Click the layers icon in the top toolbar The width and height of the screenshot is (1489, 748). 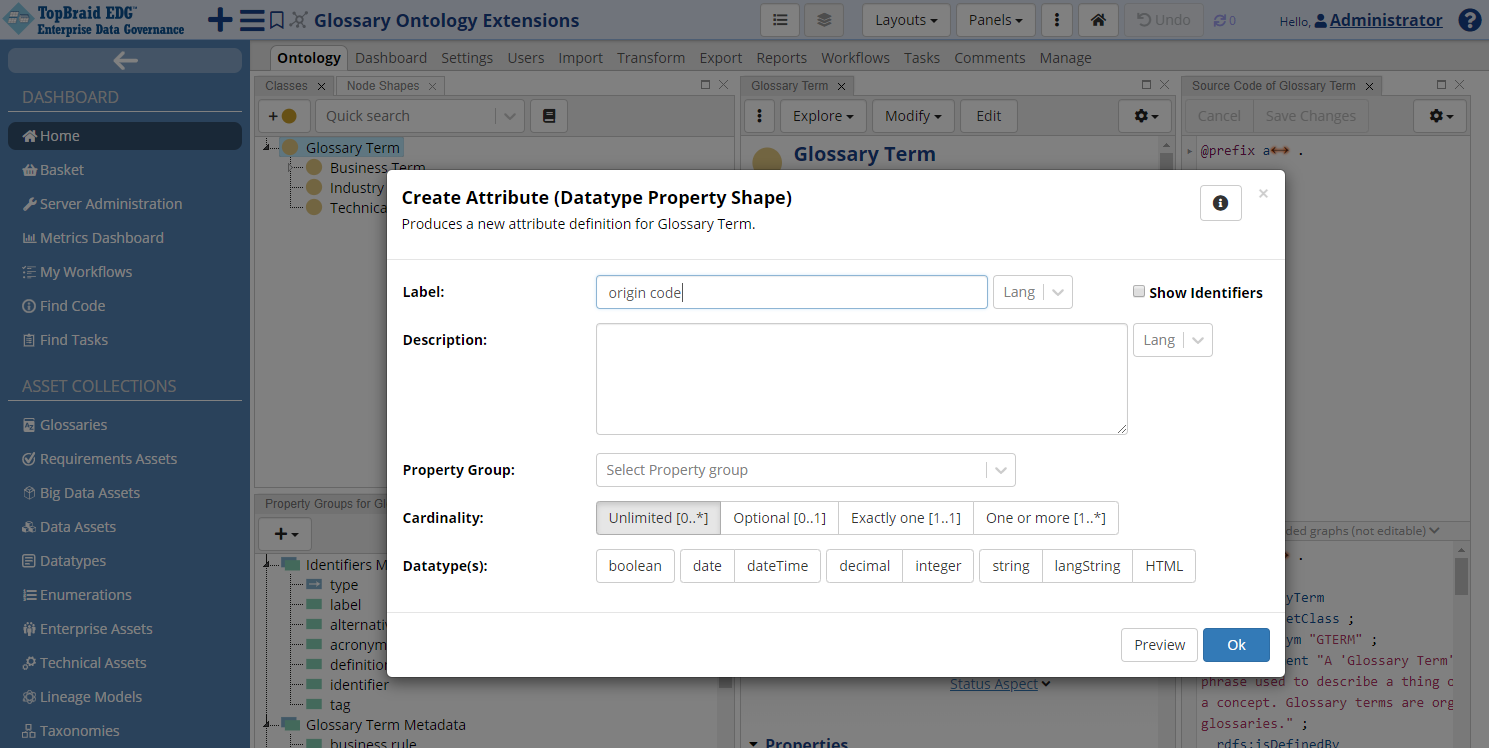coord(822,20)
